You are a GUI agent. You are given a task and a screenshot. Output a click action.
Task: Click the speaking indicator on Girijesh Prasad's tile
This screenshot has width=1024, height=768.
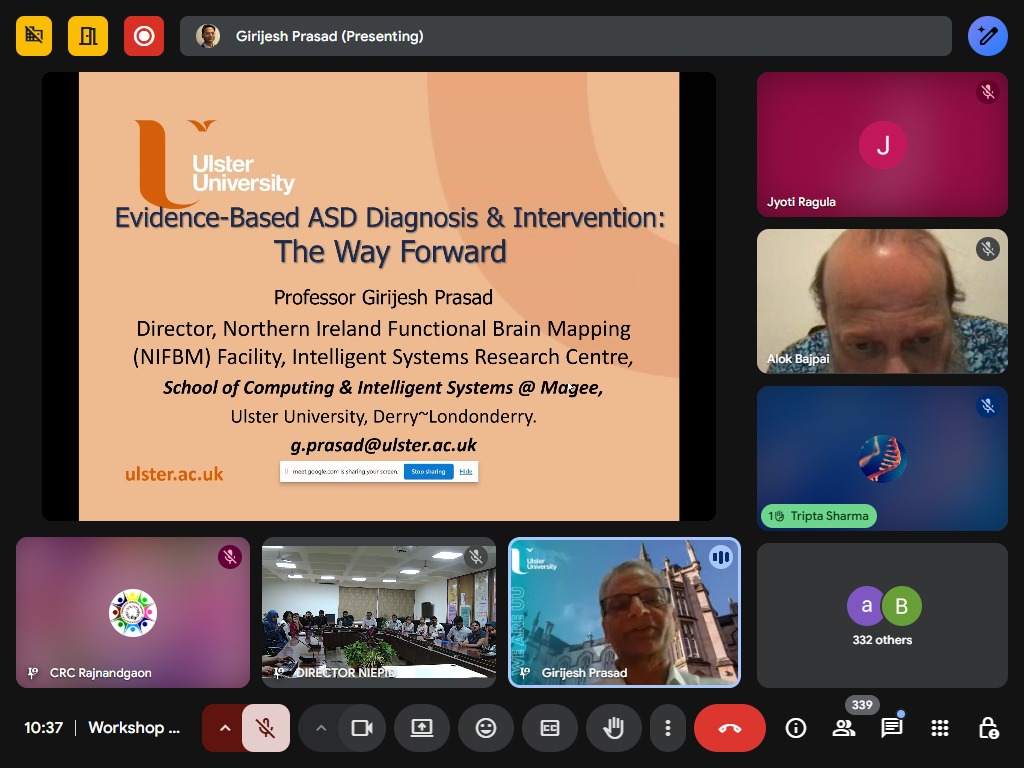pos(720,557)
